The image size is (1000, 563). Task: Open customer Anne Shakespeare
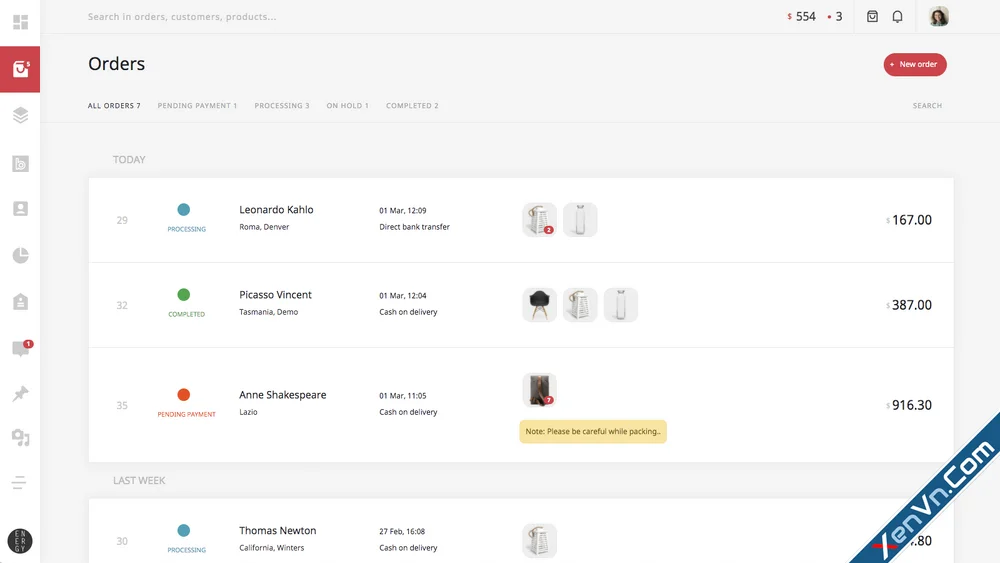point(283,395)
